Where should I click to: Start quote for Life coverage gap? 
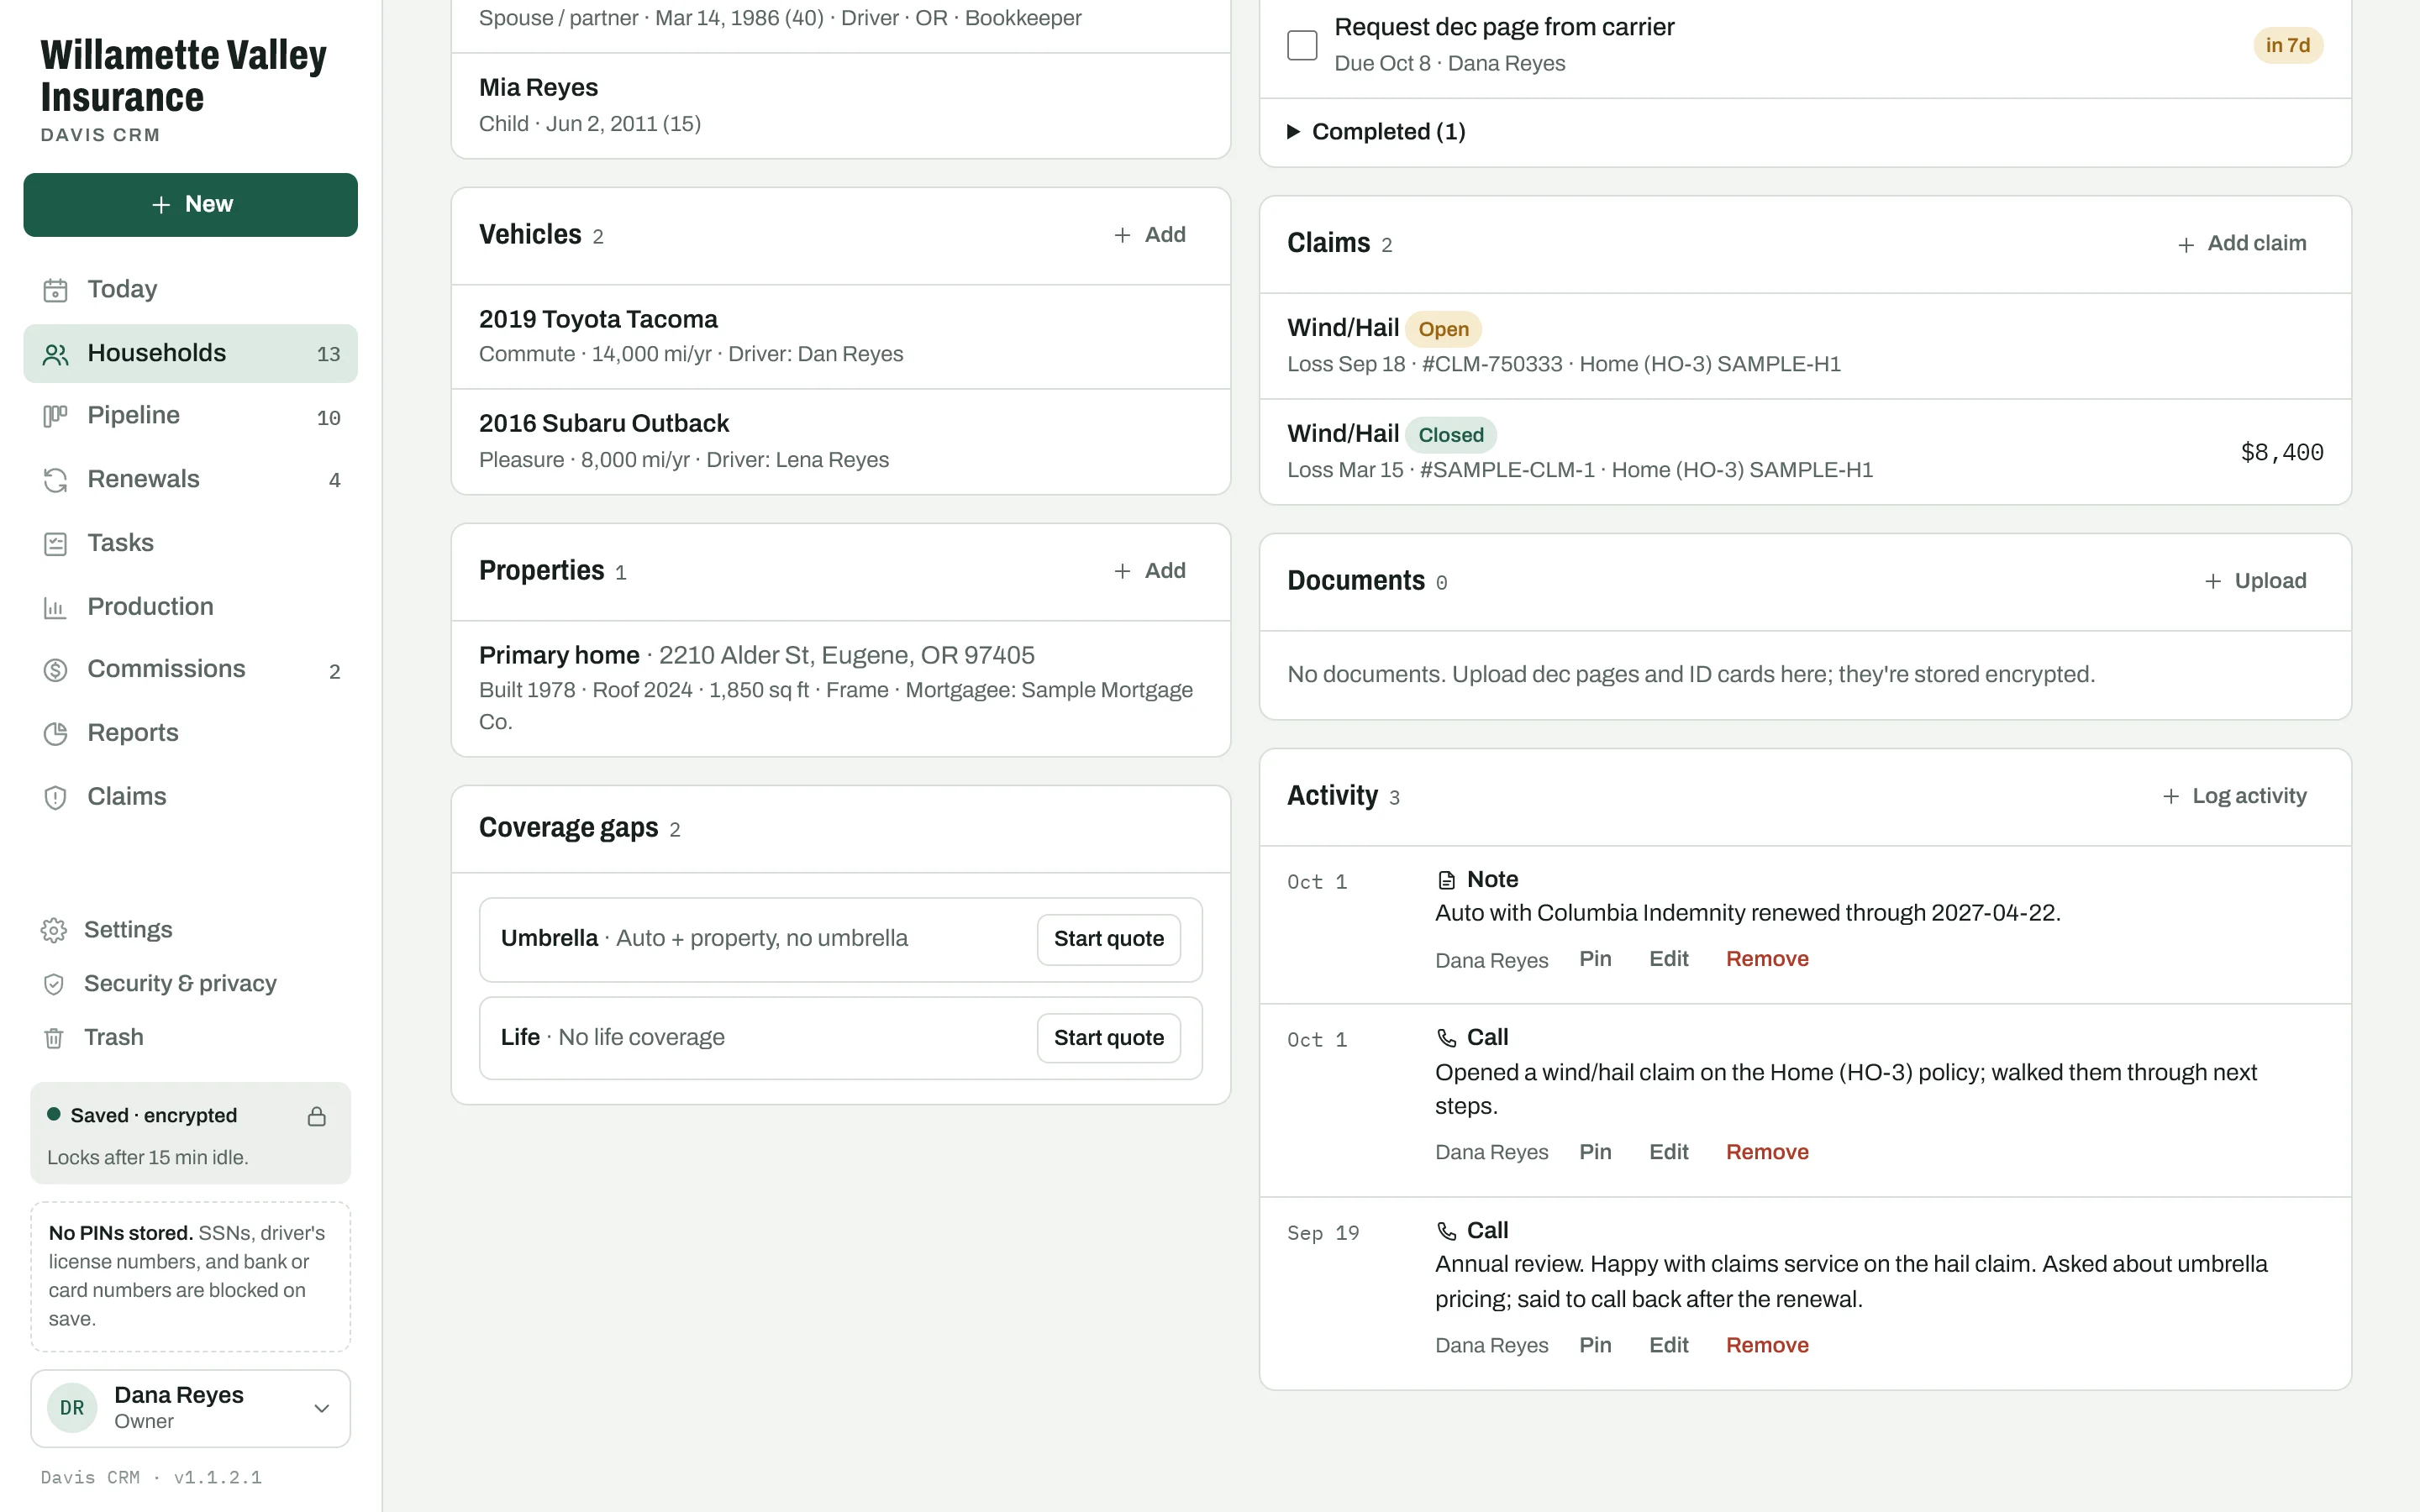(1108, 1038)
